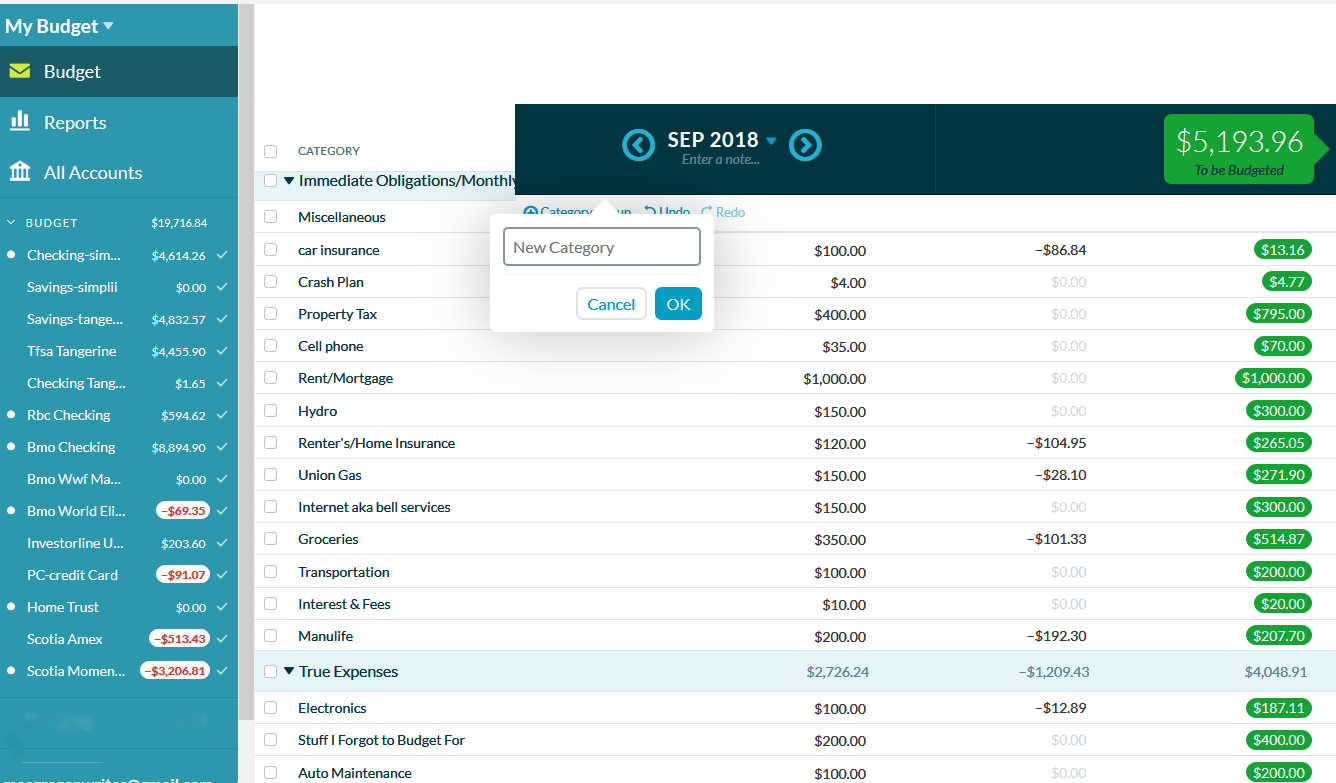The height and width of the screenshot is (783, 1336).
Task: Click Internet aka bell services category
Action: (x=374, y=507)
